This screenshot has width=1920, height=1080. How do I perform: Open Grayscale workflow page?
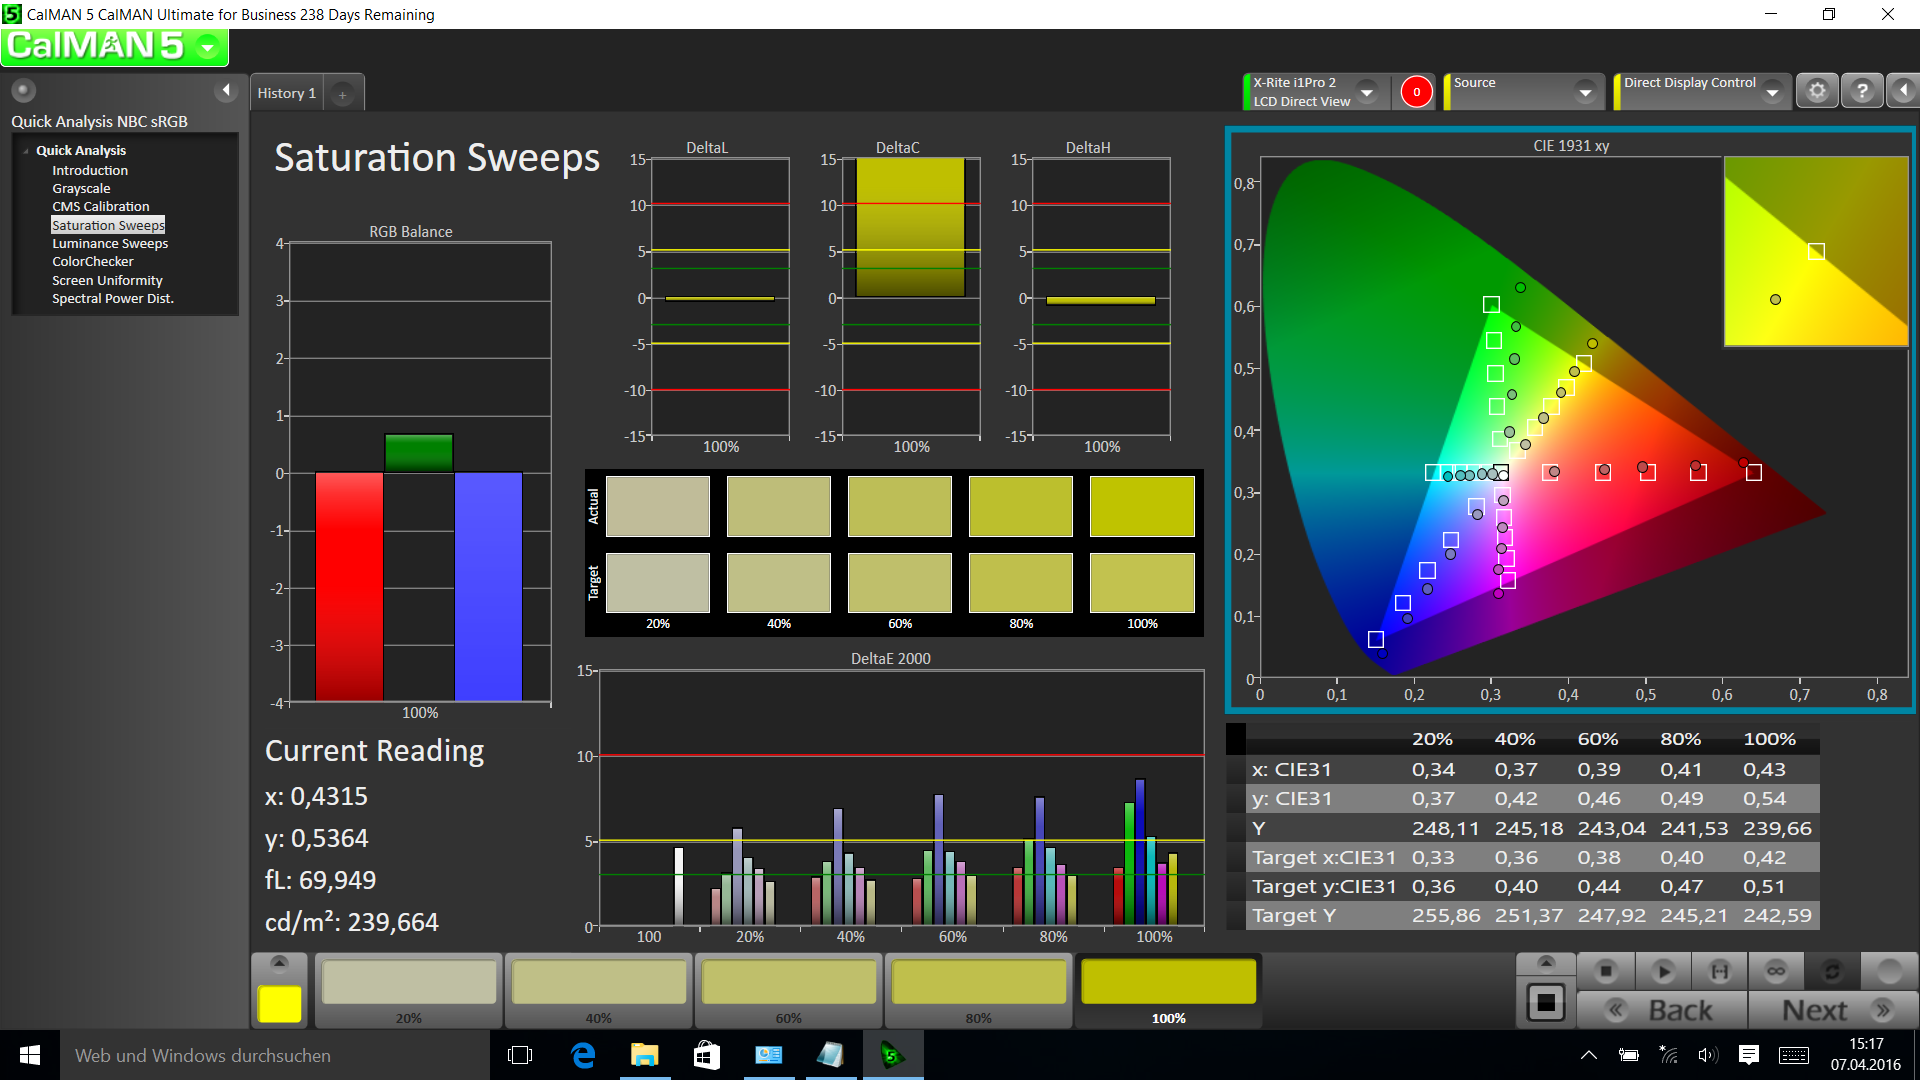pos(81,189)
